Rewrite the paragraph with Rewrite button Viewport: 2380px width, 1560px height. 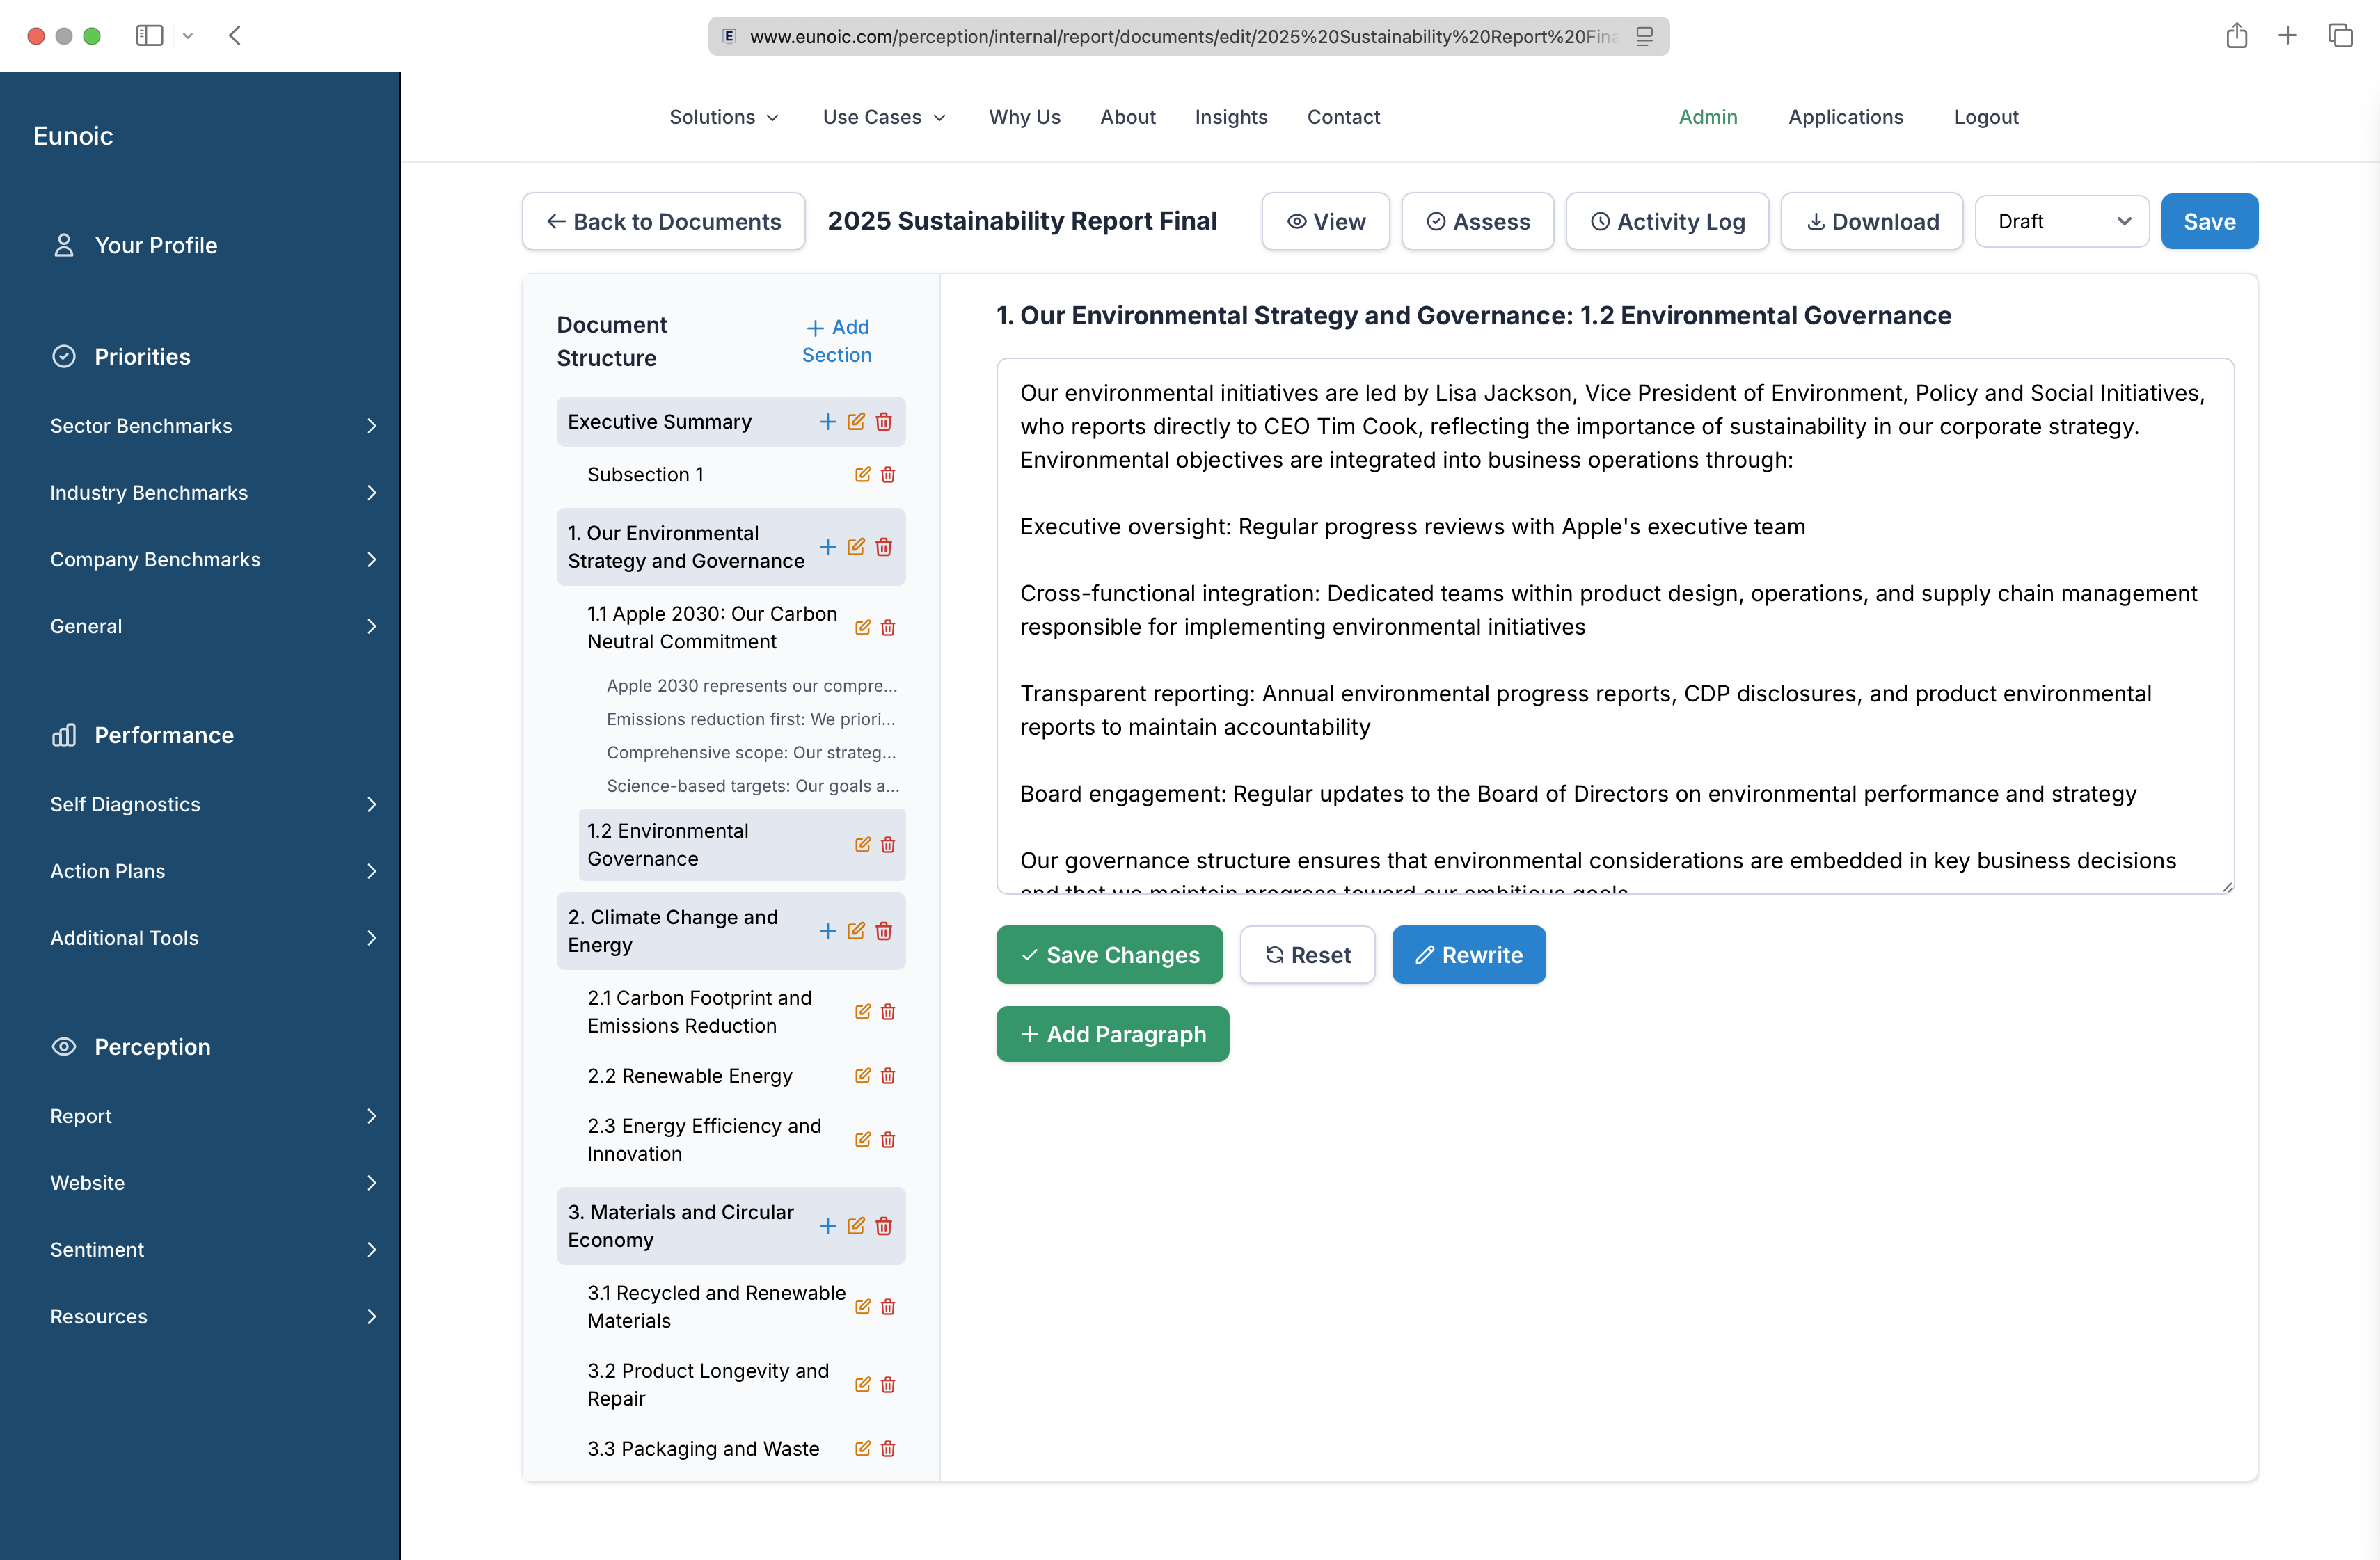point(1468,955)
